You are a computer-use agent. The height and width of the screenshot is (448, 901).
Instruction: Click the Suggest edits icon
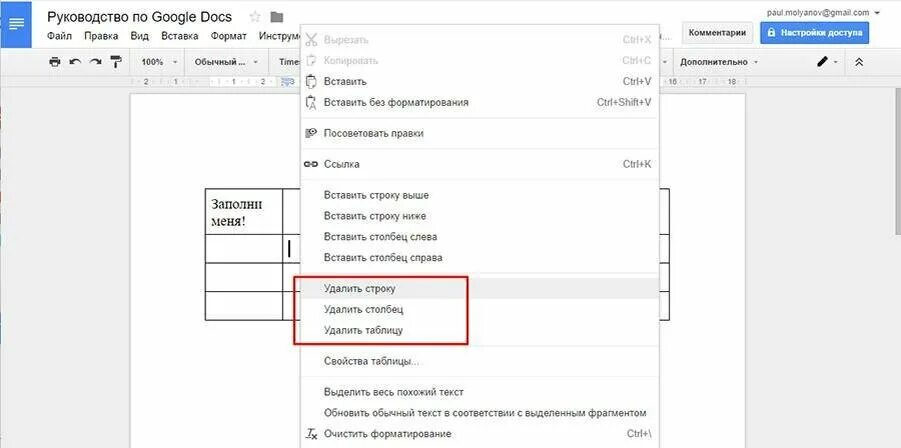point(311,133)
